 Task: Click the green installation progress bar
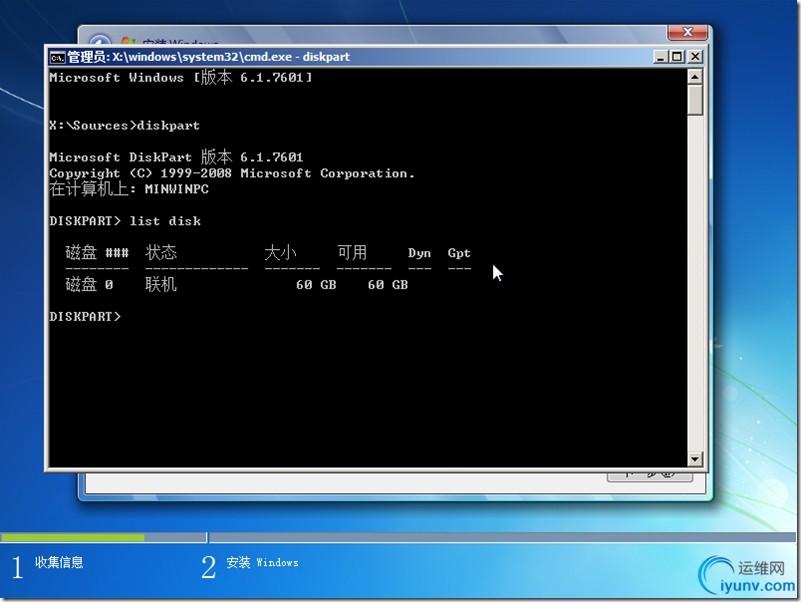73,537
